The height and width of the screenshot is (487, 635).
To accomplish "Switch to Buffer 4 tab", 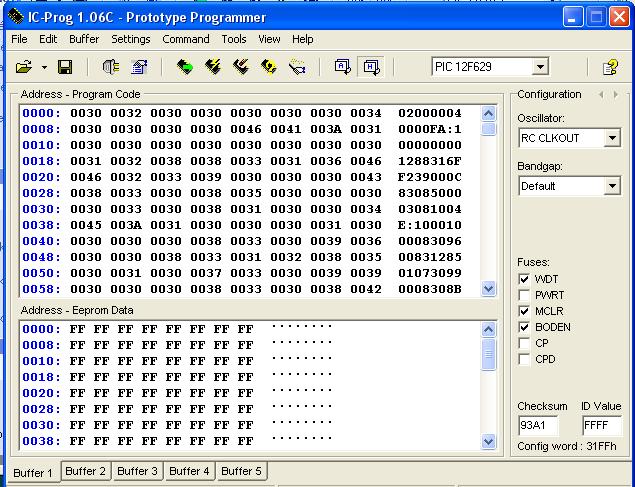I will coord(189,471).
